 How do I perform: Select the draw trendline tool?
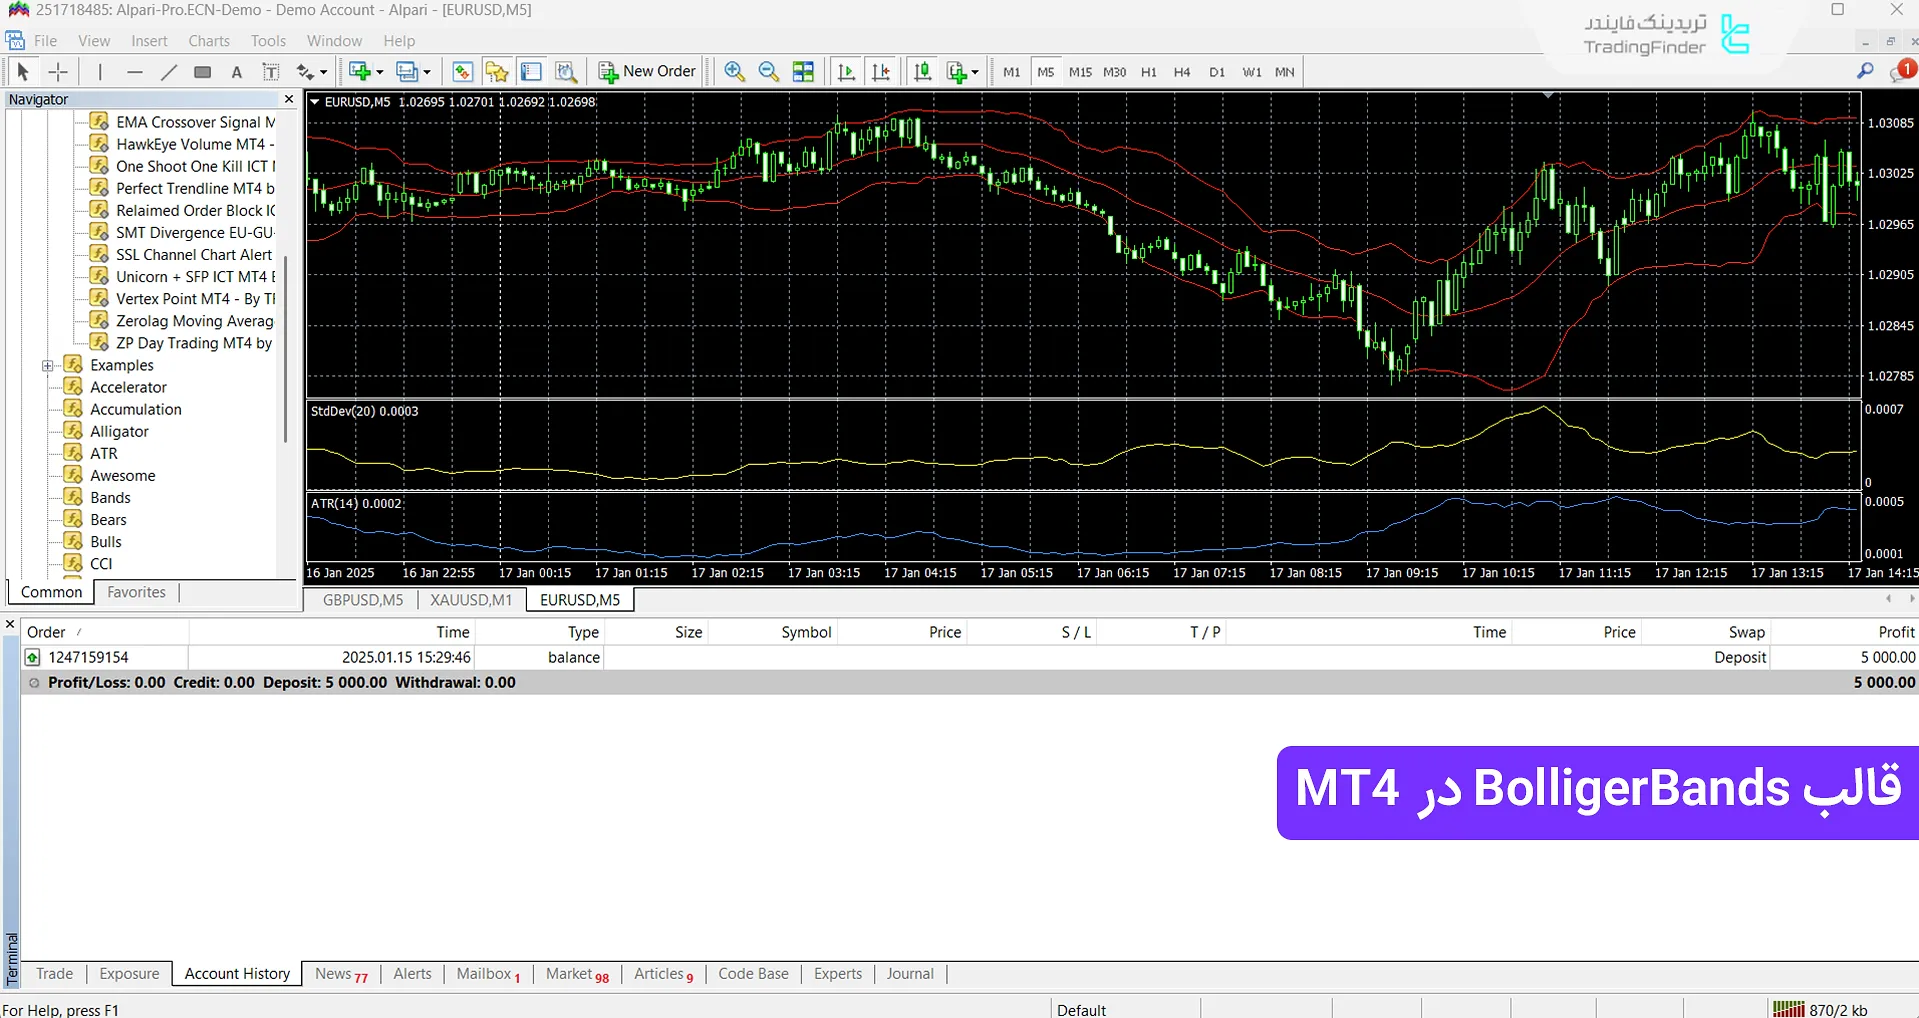coord(169,72)
